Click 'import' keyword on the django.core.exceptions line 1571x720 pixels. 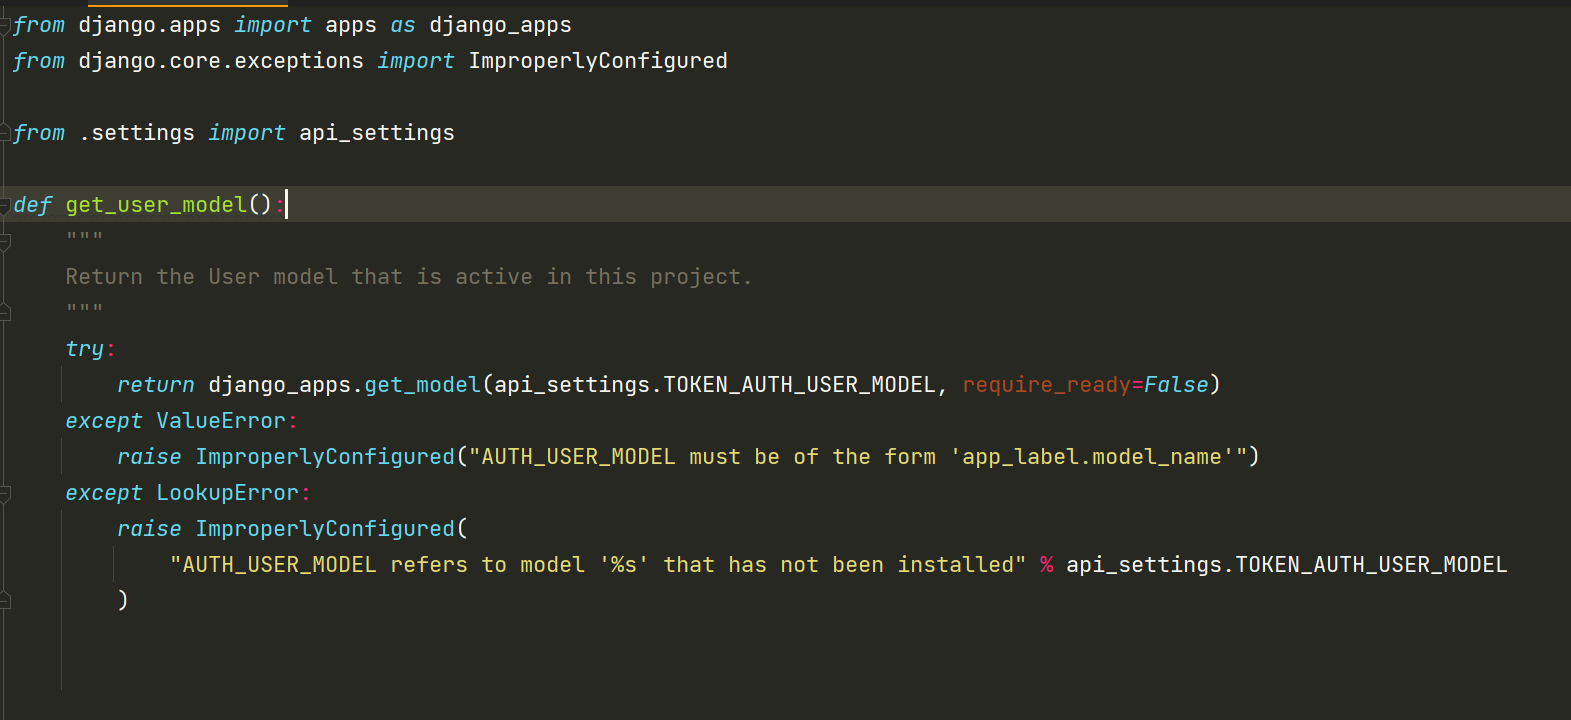tap(416, 61)
